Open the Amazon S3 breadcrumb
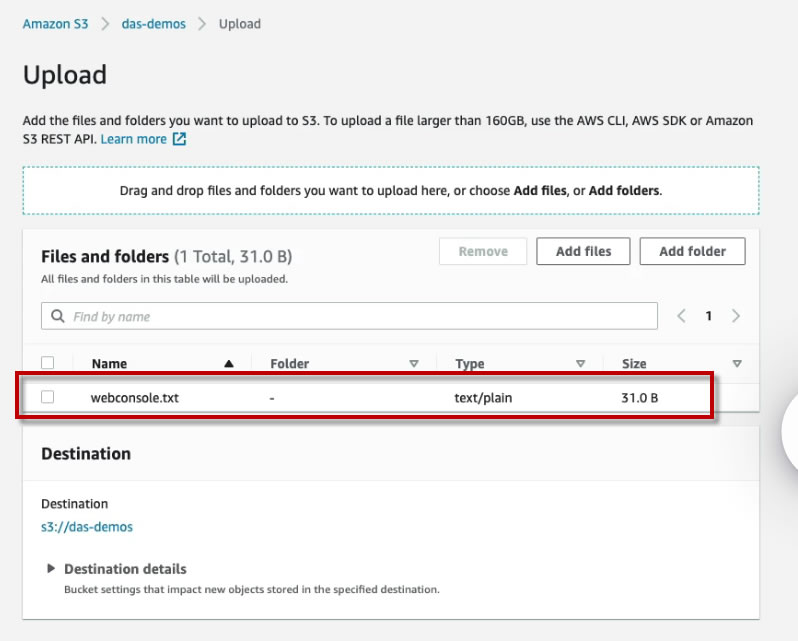This screenshot has width=798, height=641. [x=55, y=24]
